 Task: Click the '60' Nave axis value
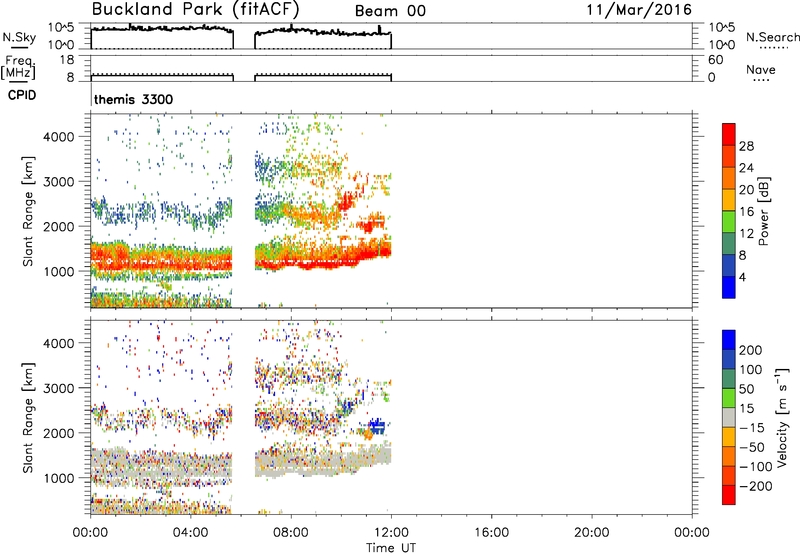coord(715,60)
